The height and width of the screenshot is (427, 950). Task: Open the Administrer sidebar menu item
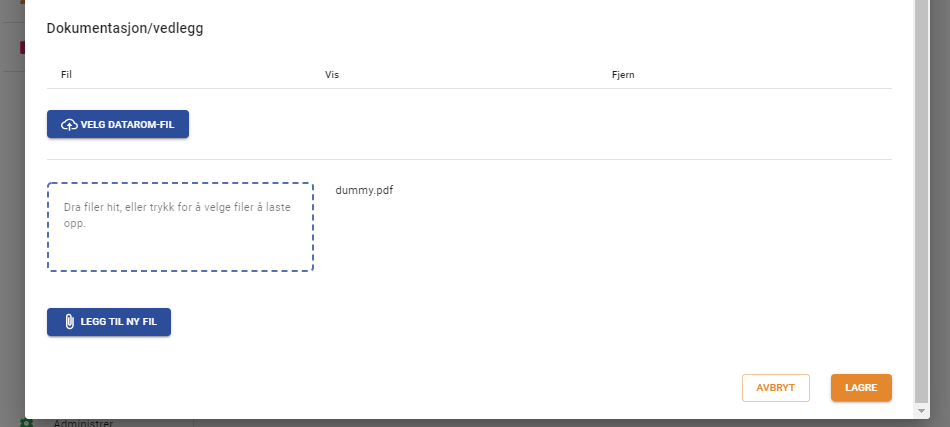pyautogui.click(x=82, y=423)
